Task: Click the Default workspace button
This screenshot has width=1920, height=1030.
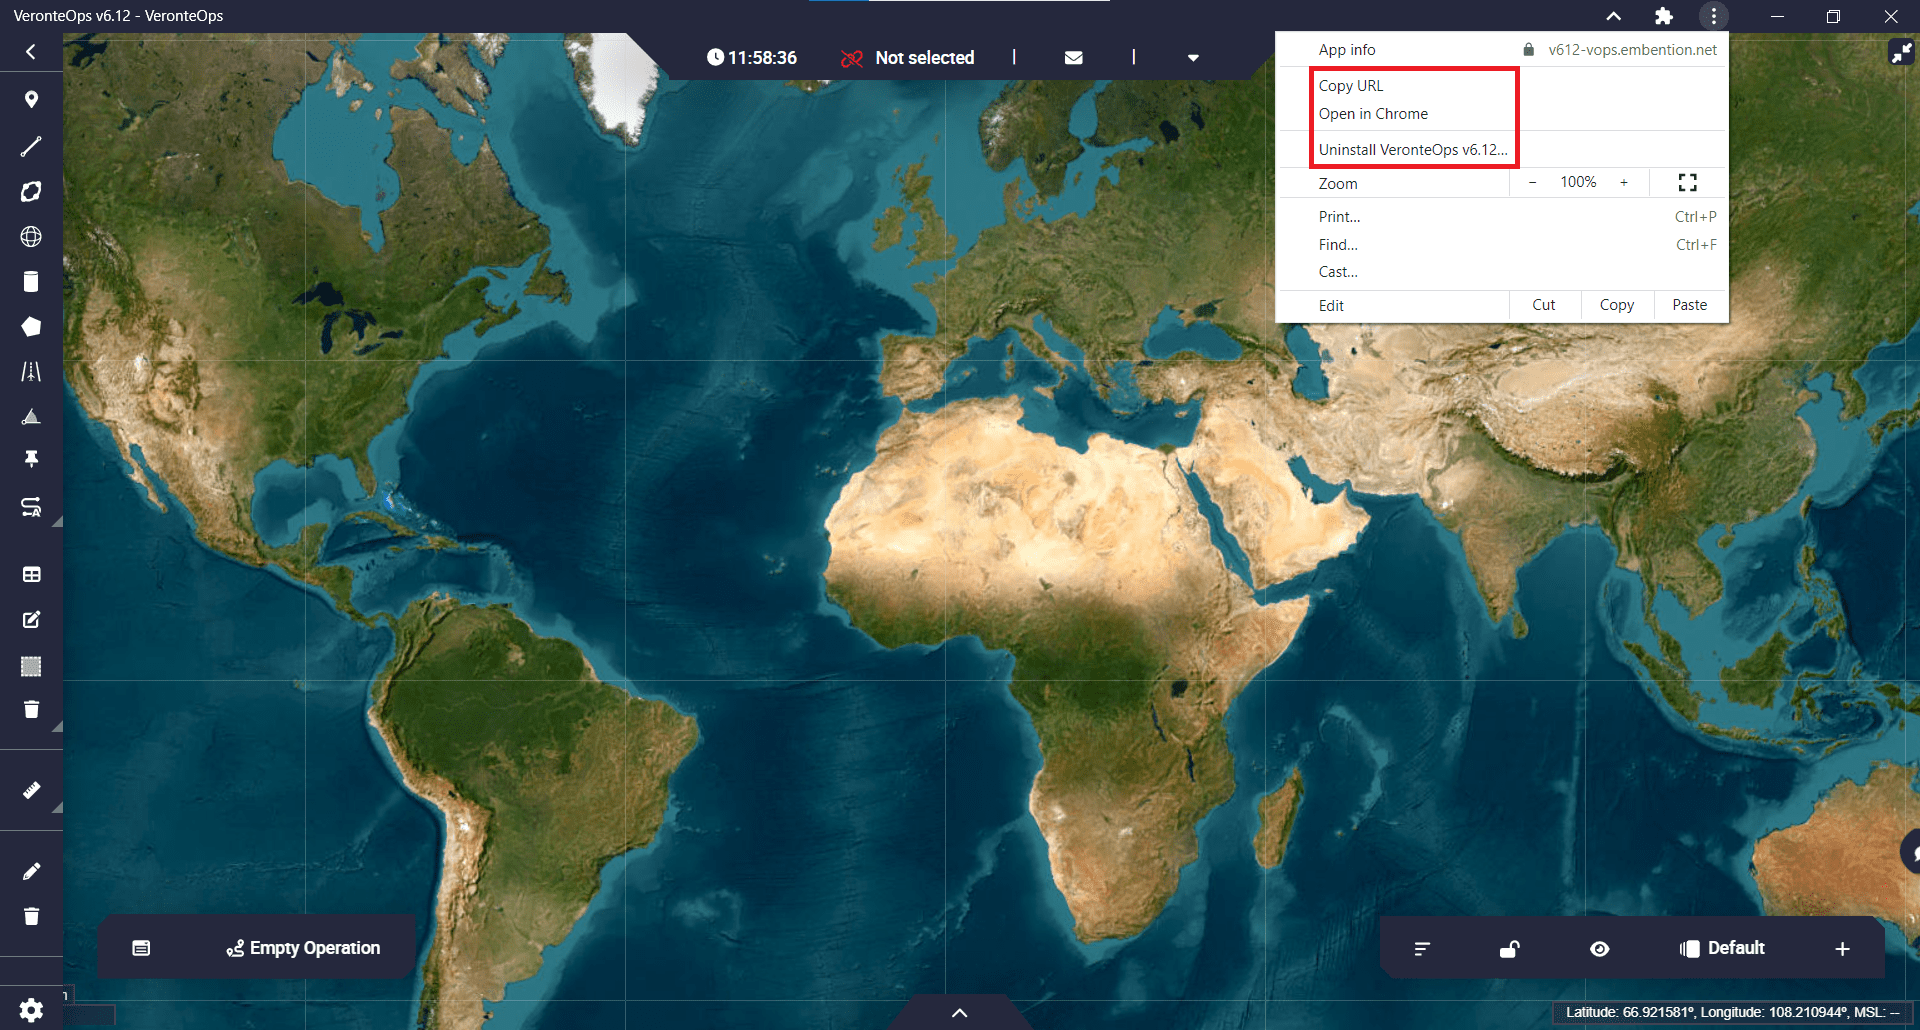Action: [x=1723, y=948]
